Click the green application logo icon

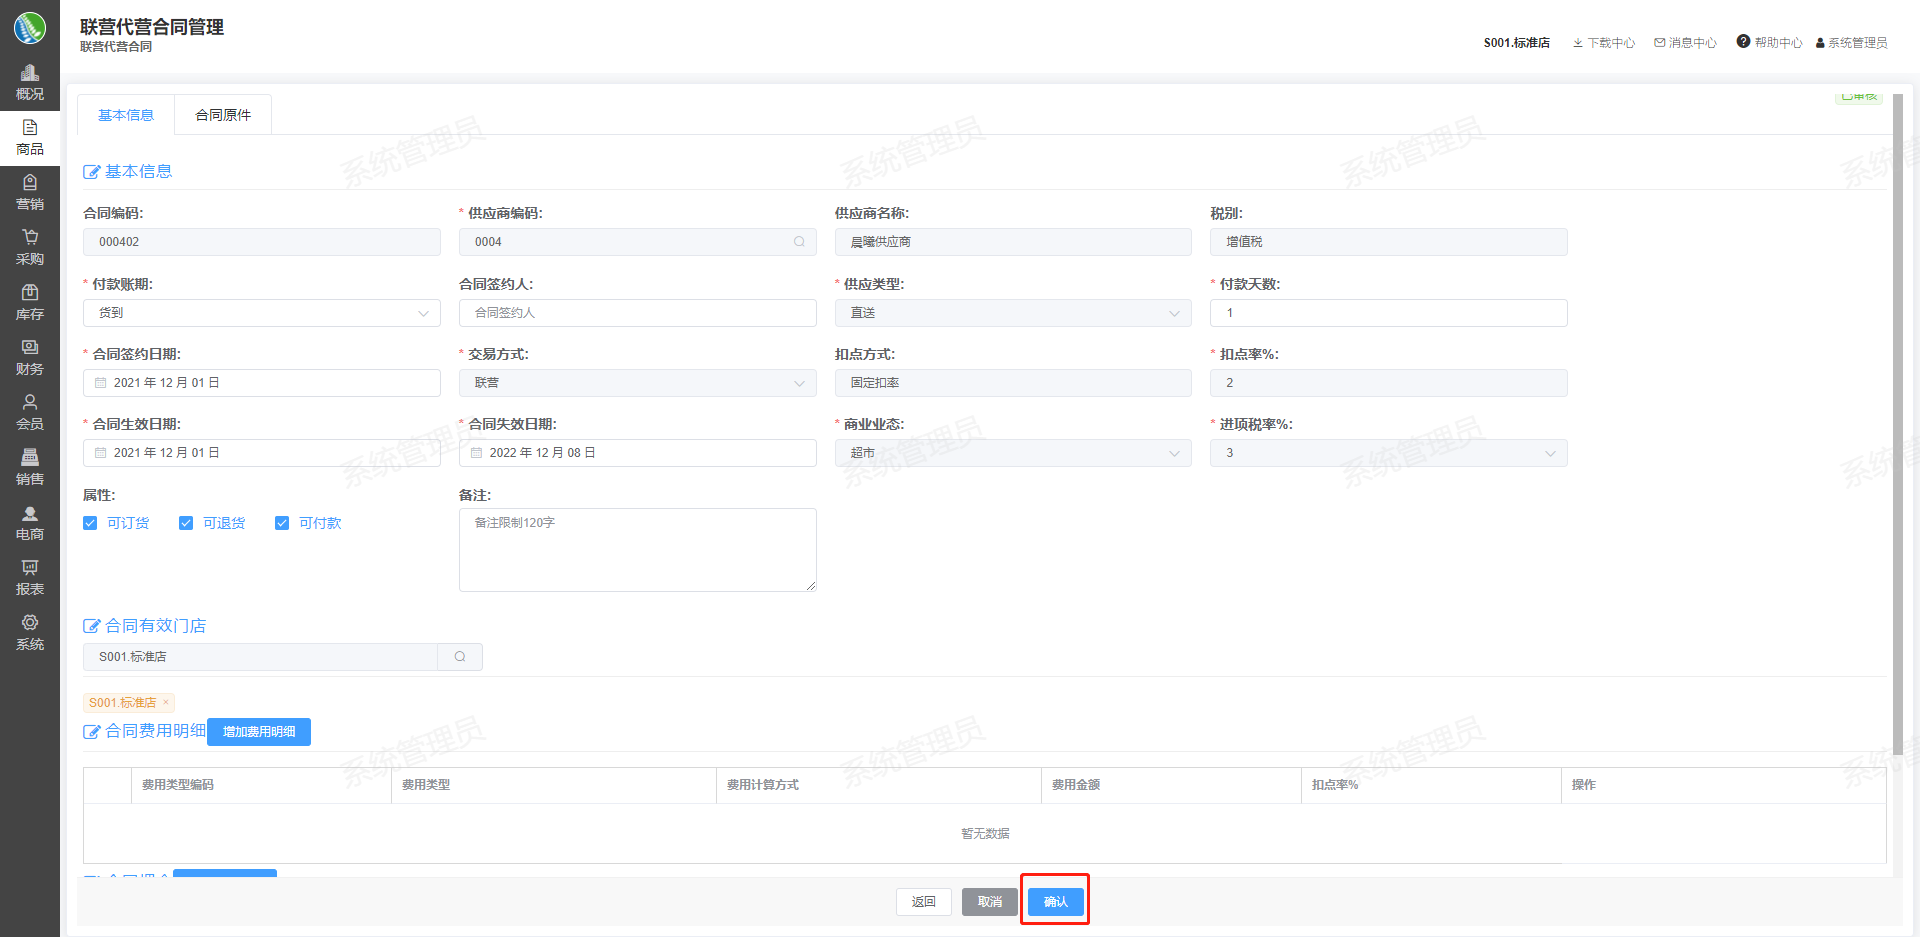coord(30,28)
